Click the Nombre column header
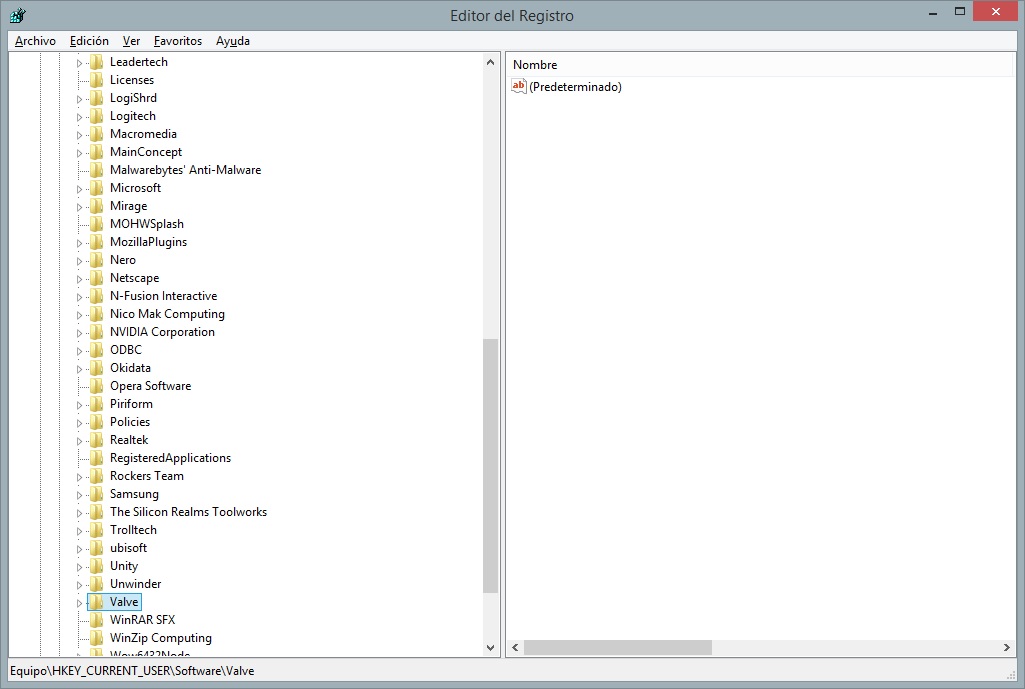 (x=535, y=65)
